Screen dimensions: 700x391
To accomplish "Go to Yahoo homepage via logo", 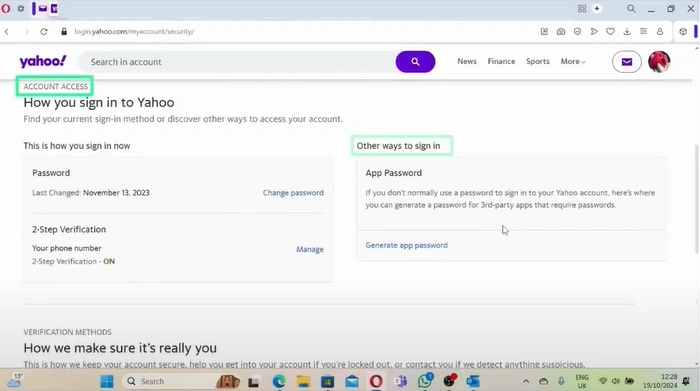I will [43, 62].
